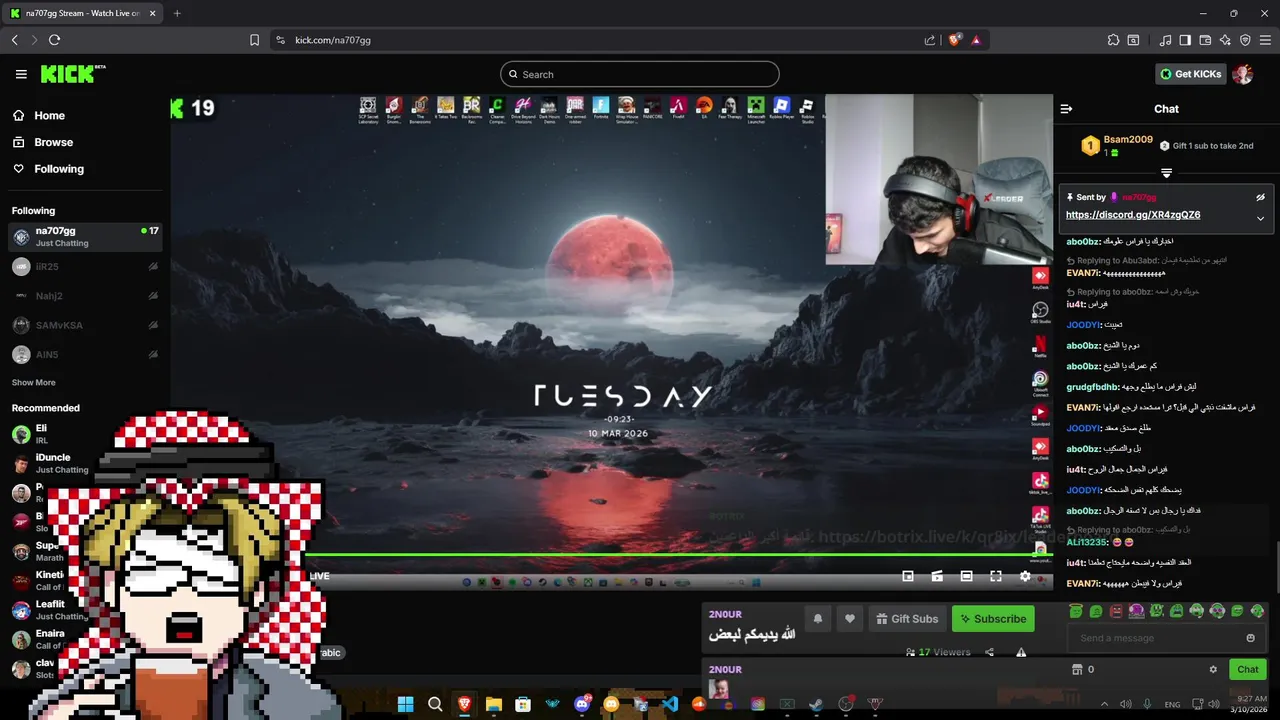Image resolution: width=1280 pixels, height=720 pixels.
Task: Open the user profile avatar menu
Action: click(x=1243, y=74)
